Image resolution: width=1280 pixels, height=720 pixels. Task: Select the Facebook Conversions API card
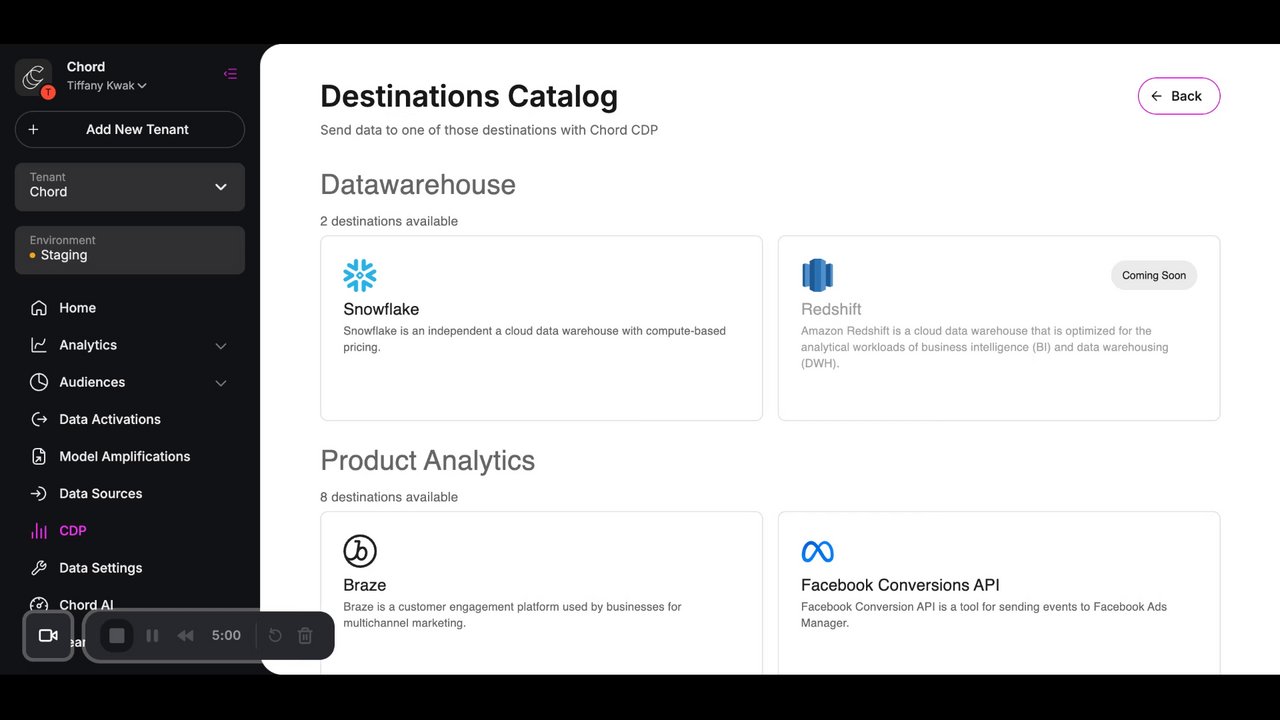999,593
